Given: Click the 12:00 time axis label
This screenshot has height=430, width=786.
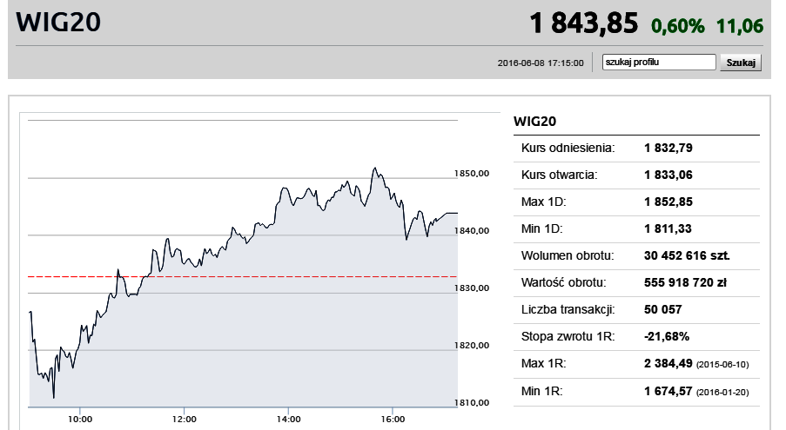Looking at the screenshot, I should pos(184,419).
